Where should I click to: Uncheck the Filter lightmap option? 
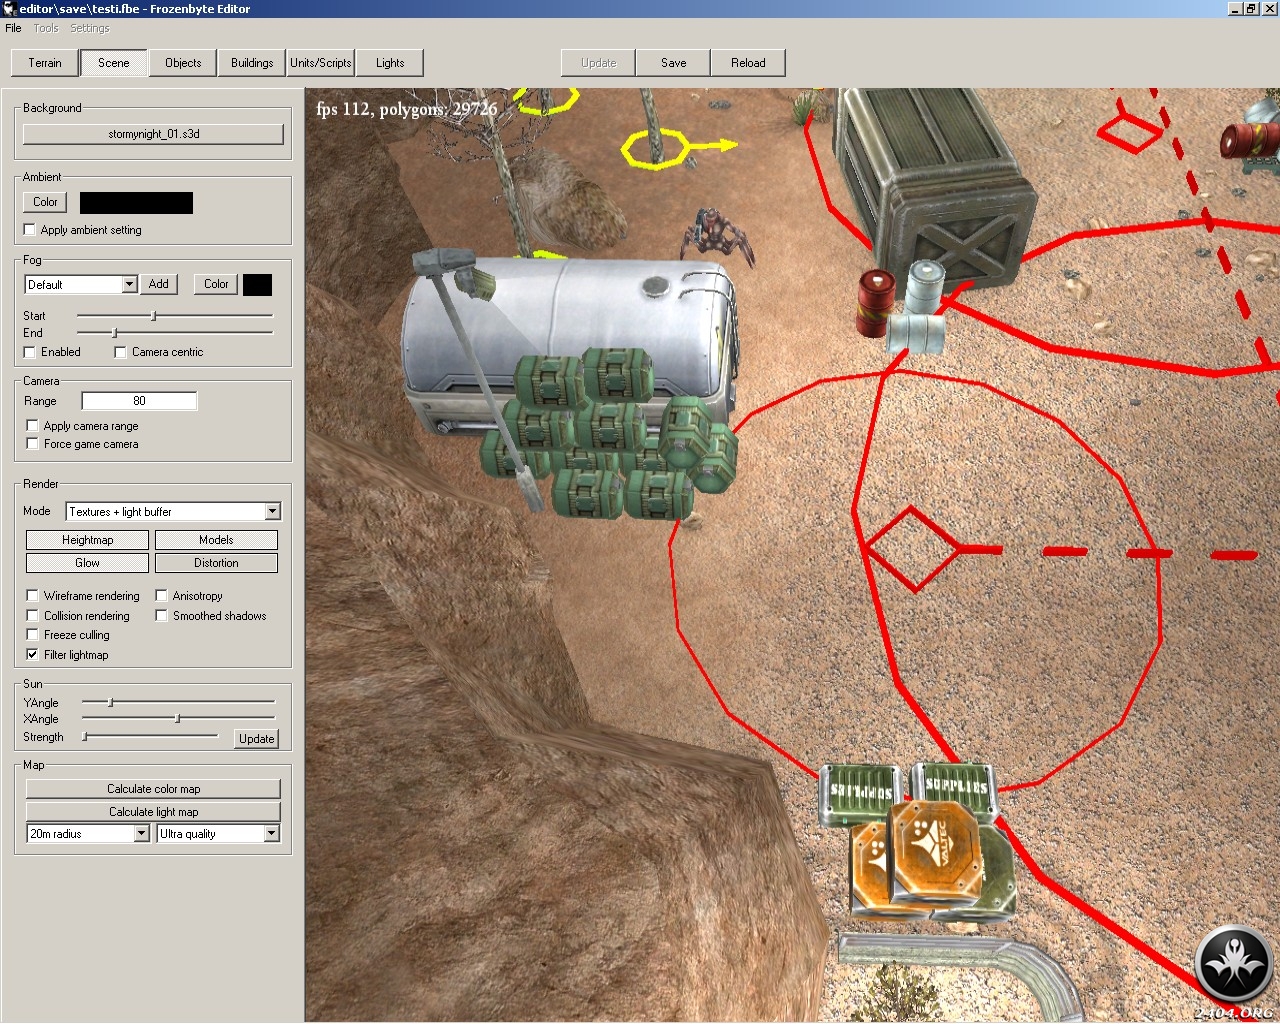coord(33,655)
